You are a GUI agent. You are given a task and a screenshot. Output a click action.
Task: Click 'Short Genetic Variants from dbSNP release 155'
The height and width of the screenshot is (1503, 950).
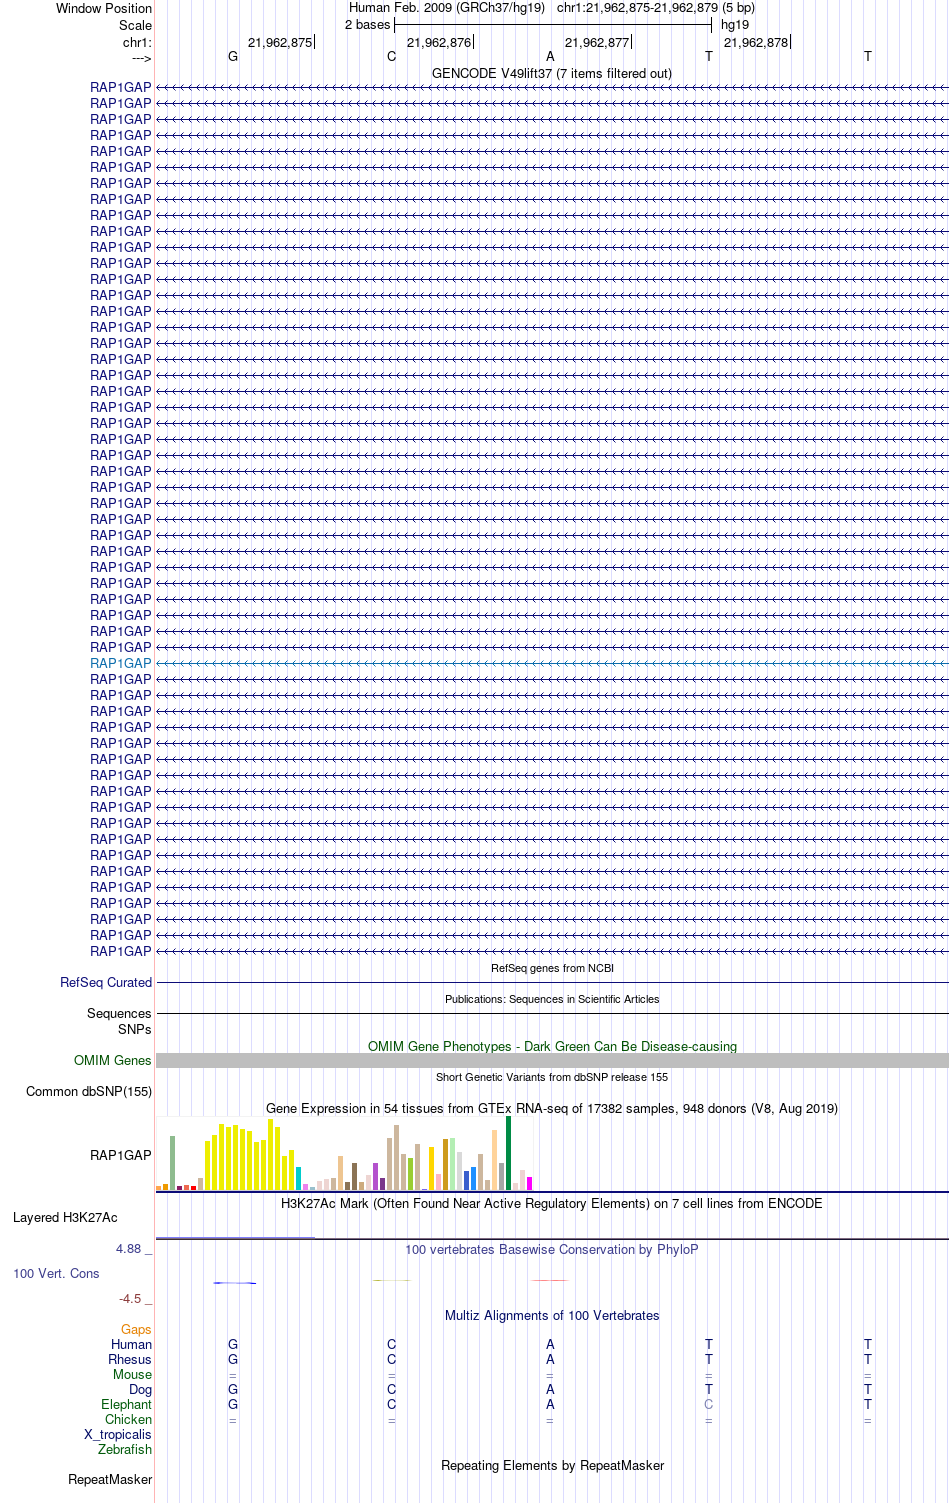[x=552, y=1077]
